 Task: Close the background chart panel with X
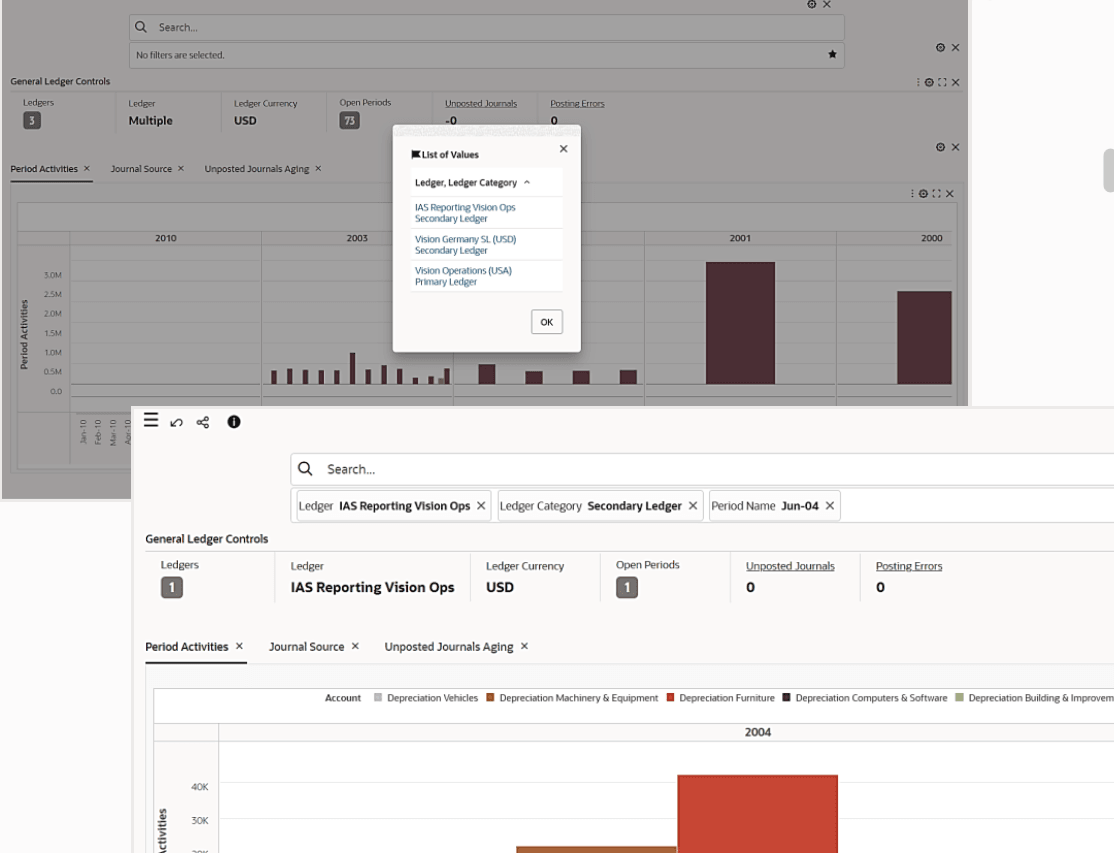pos(950,193)
